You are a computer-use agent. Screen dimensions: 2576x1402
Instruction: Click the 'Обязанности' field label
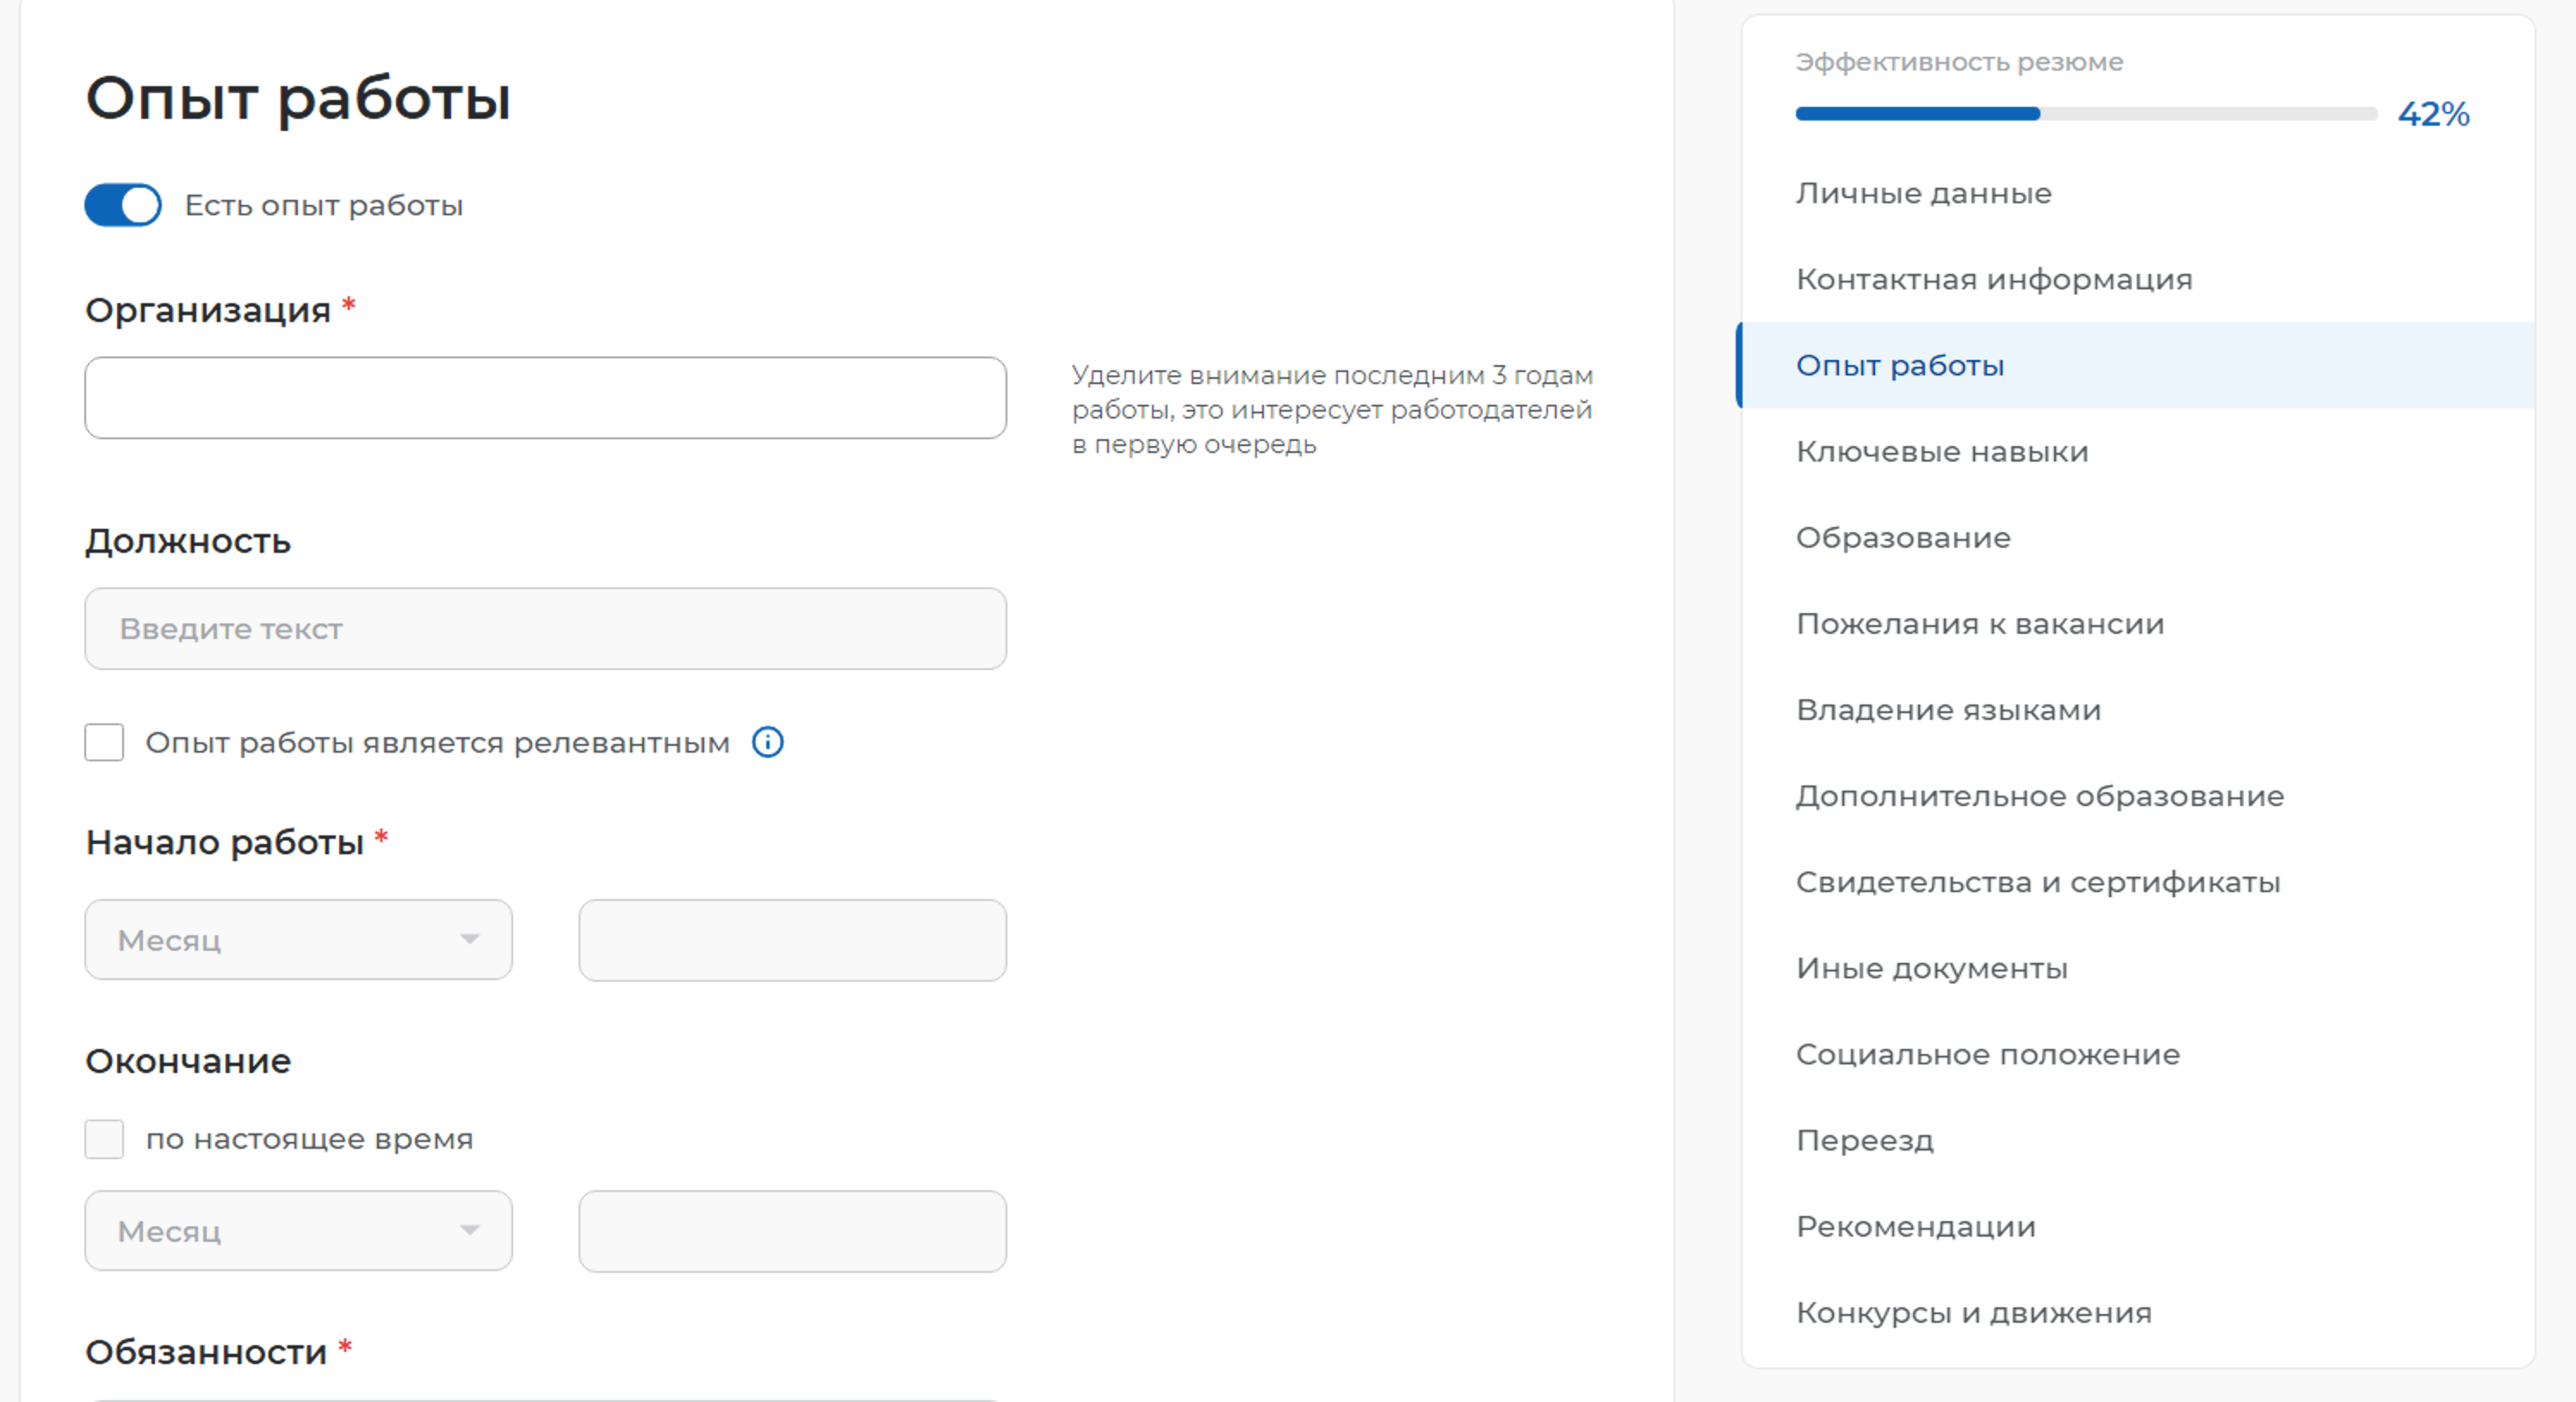pyautogui.click(x=206, y=1352)
